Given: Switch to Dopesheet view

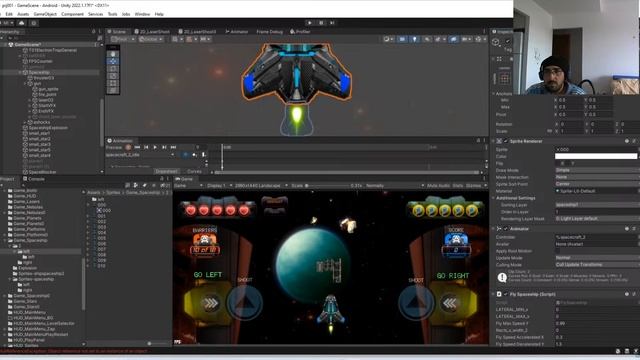Looking at the screenshot, I should (x=167, y=171).
